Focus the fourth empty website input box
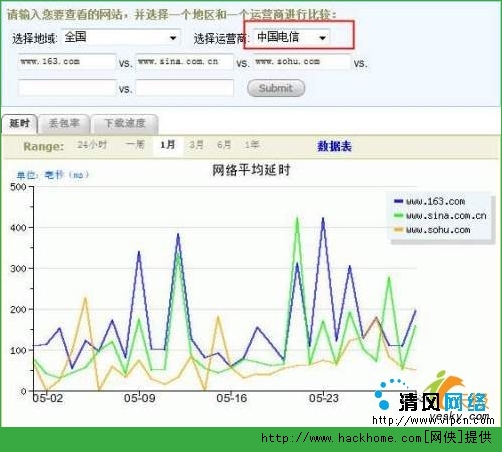Viewport: 502px width, 452px height. (x=67, y=88)
